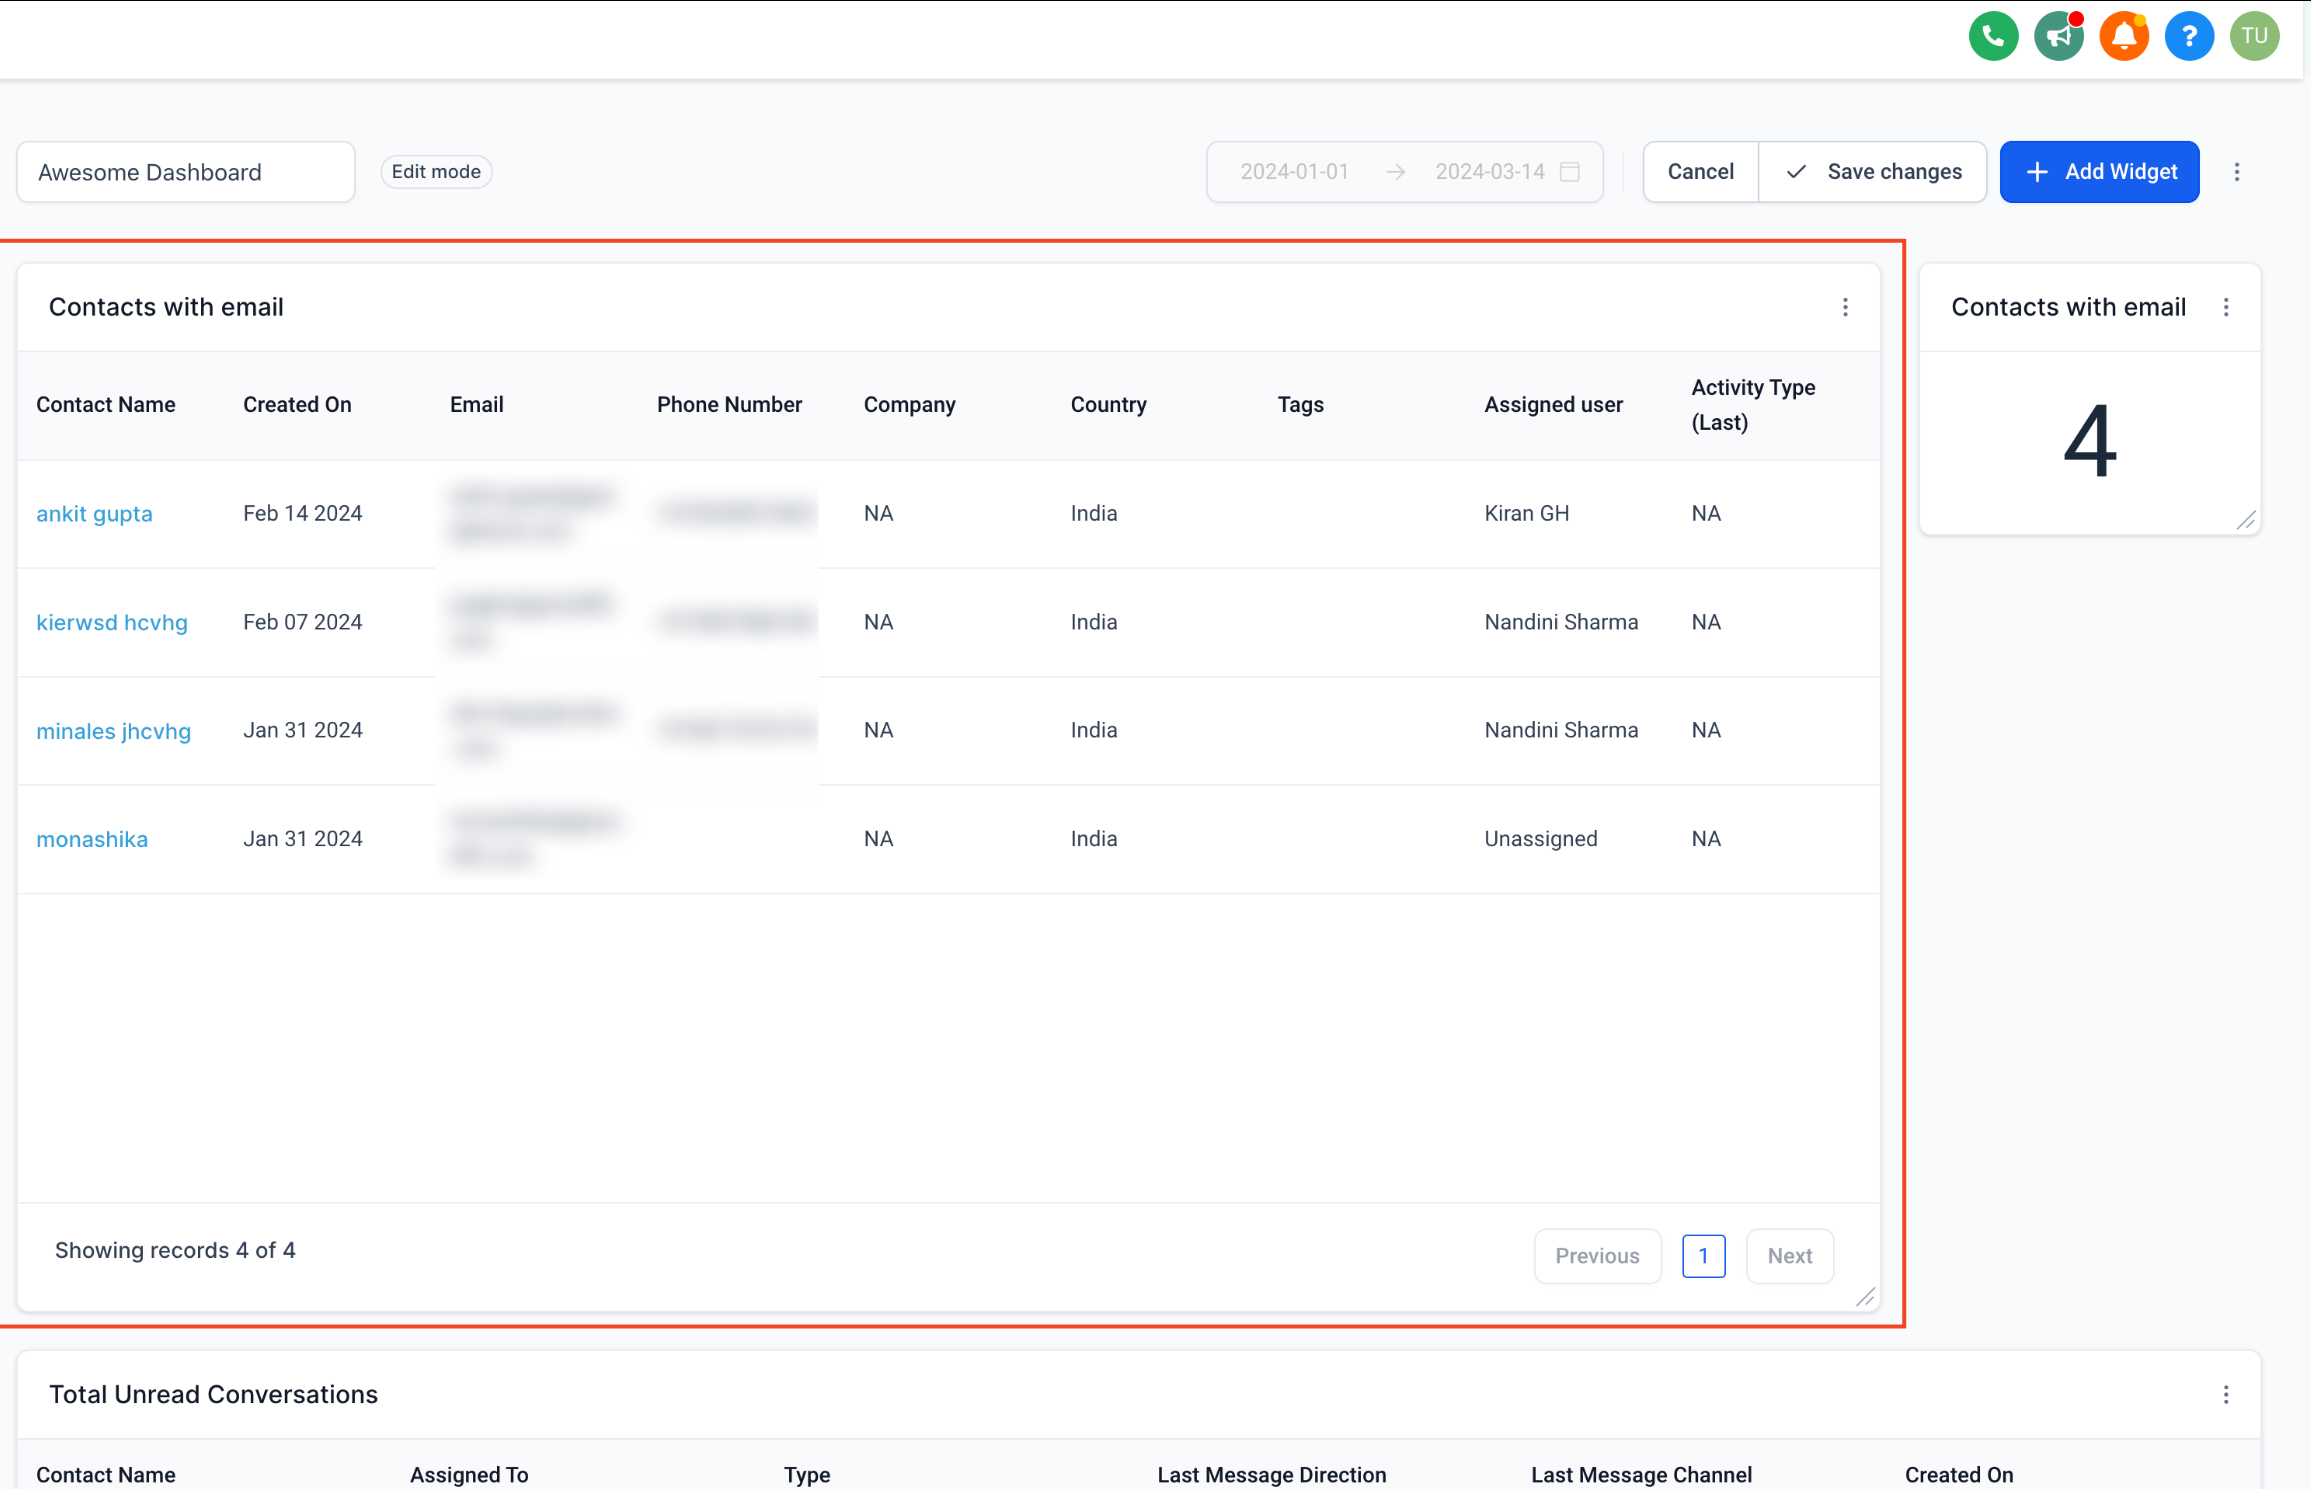Screen dimensions: 2311x1489
Task: Open the calendar icon in date range
Action: (x=1570, y=172)
